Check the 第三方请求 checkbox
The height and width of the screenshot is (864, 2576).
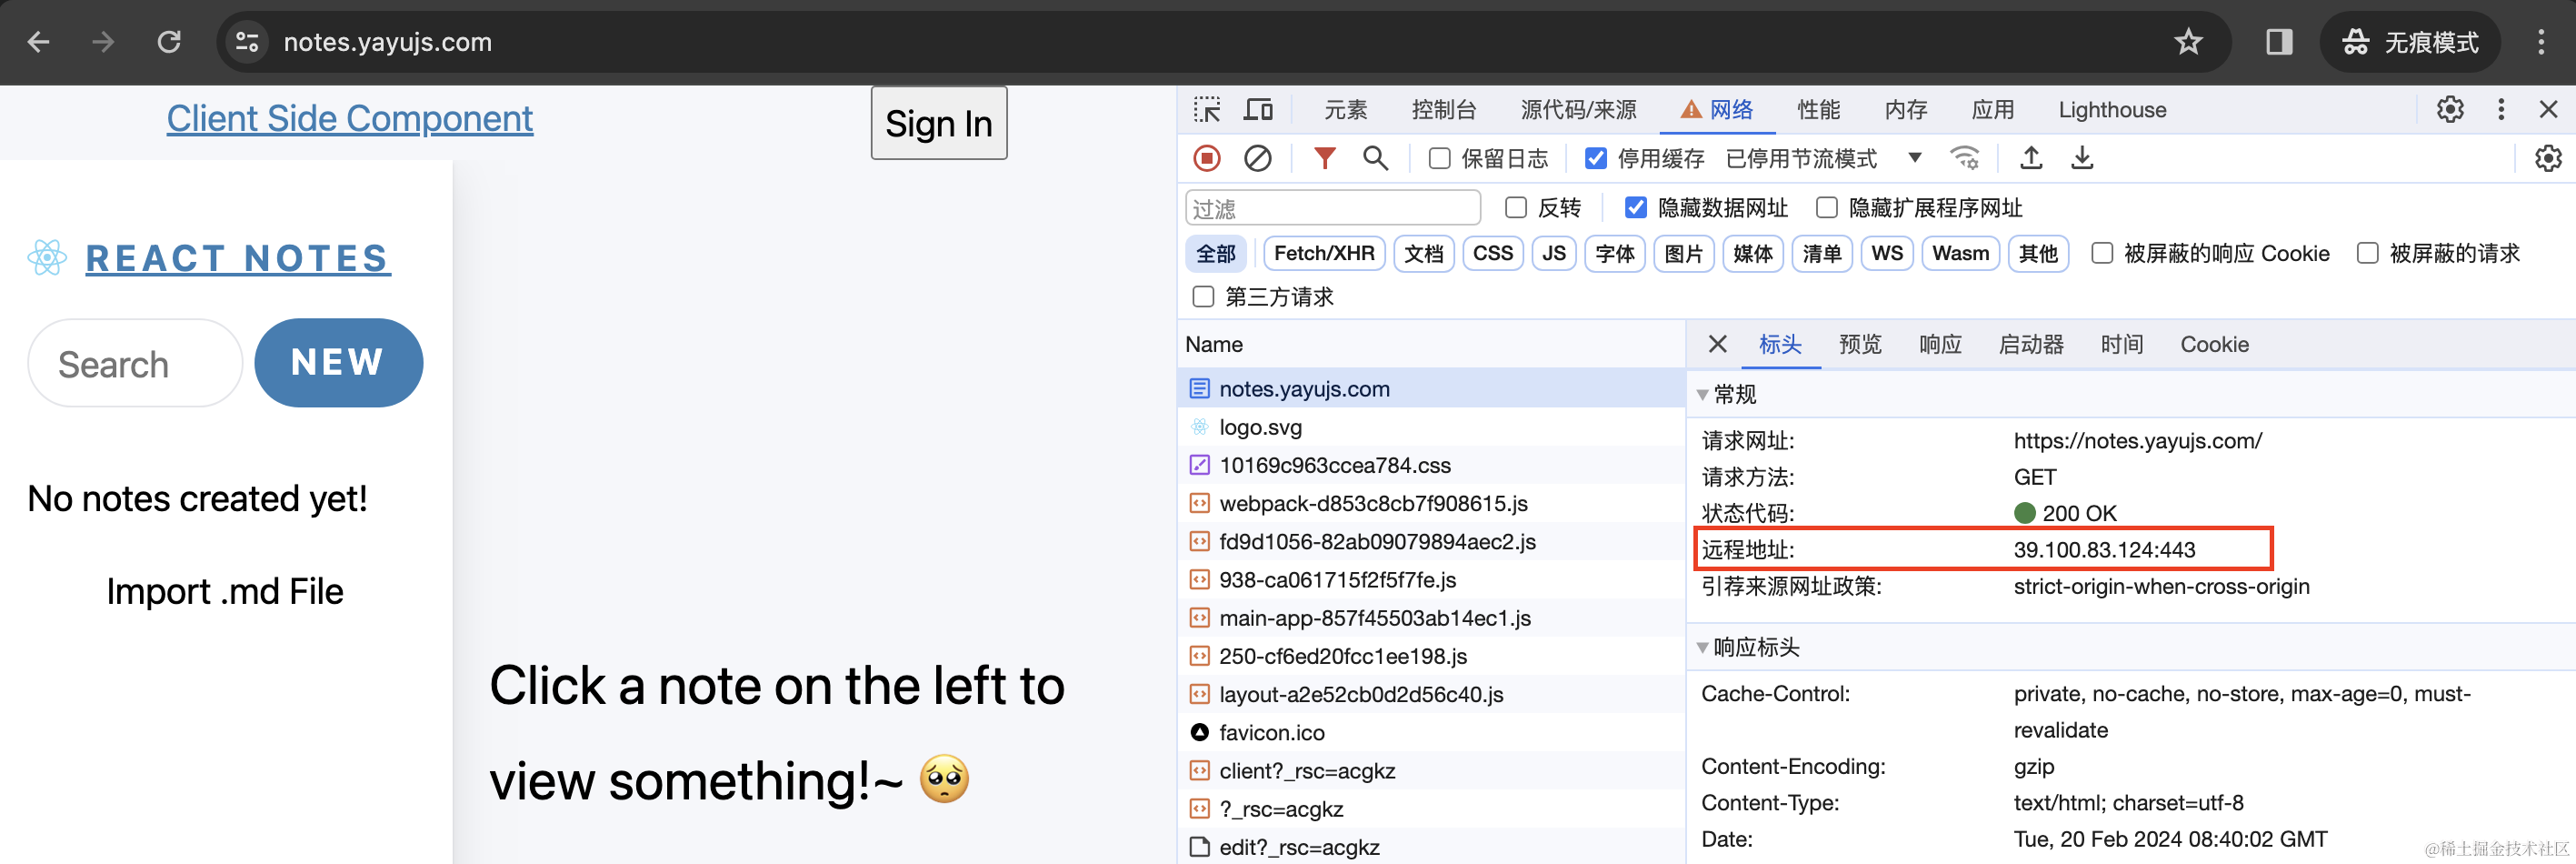[1203, 297]
